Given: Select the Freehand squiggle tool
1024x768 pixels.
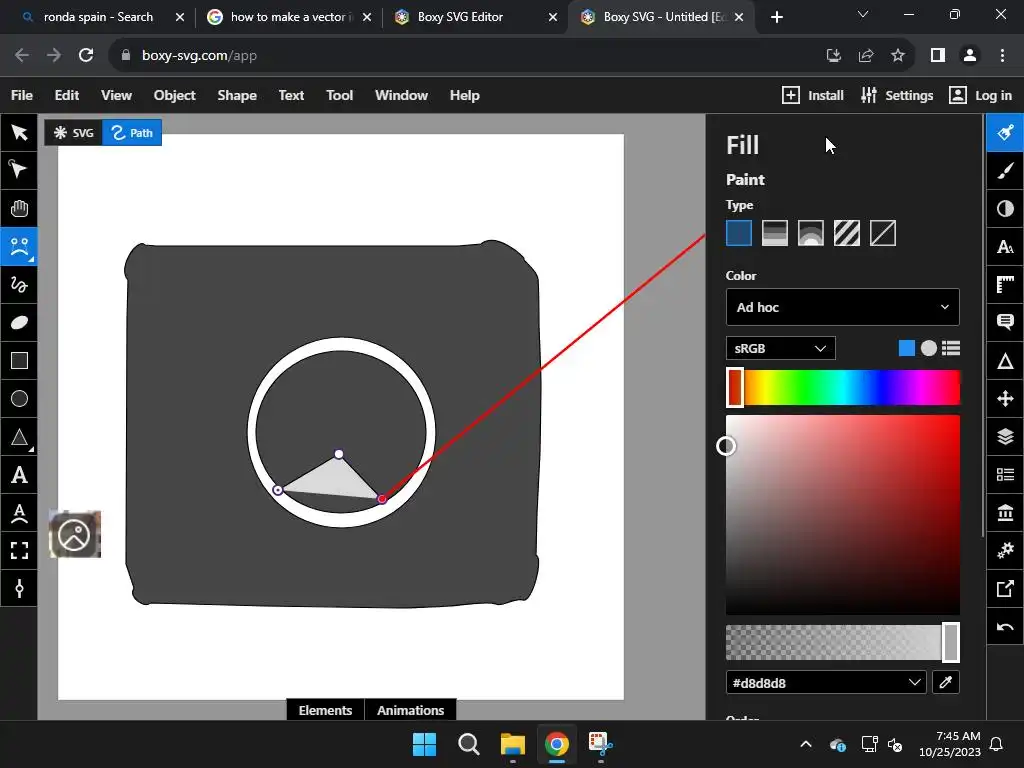Looking at the screenshot, I should pyautogui.click(x=19, y=285).
